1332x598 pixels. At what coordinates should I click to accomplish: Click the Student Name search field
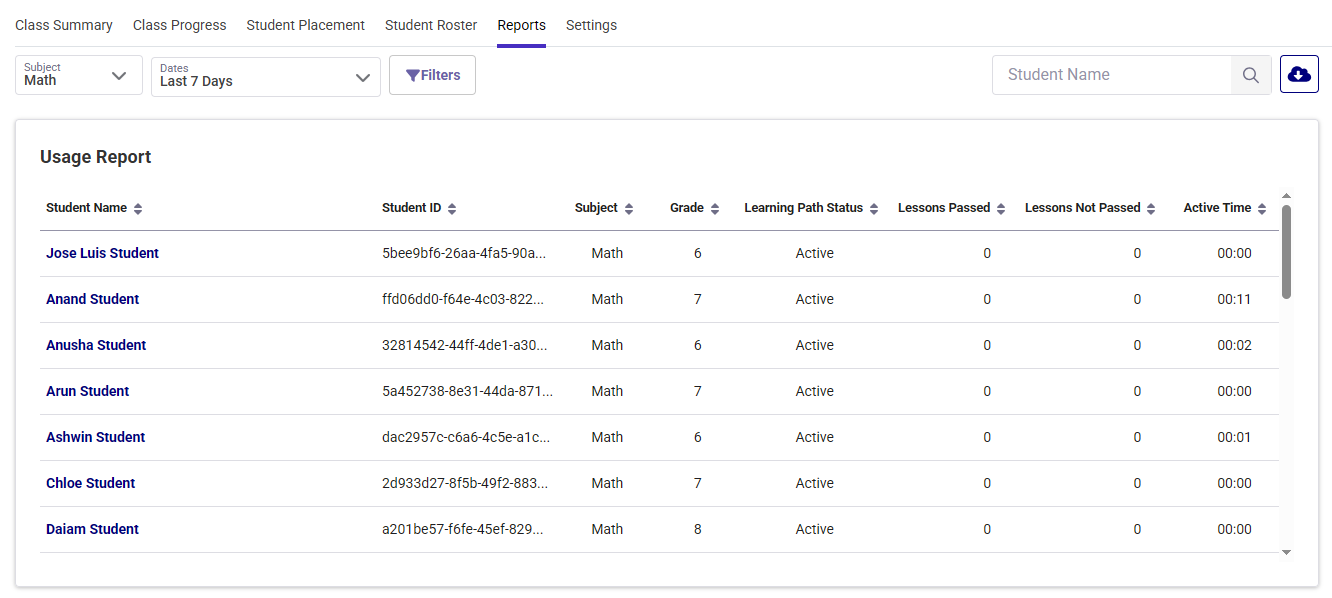tap(1111, 75)
